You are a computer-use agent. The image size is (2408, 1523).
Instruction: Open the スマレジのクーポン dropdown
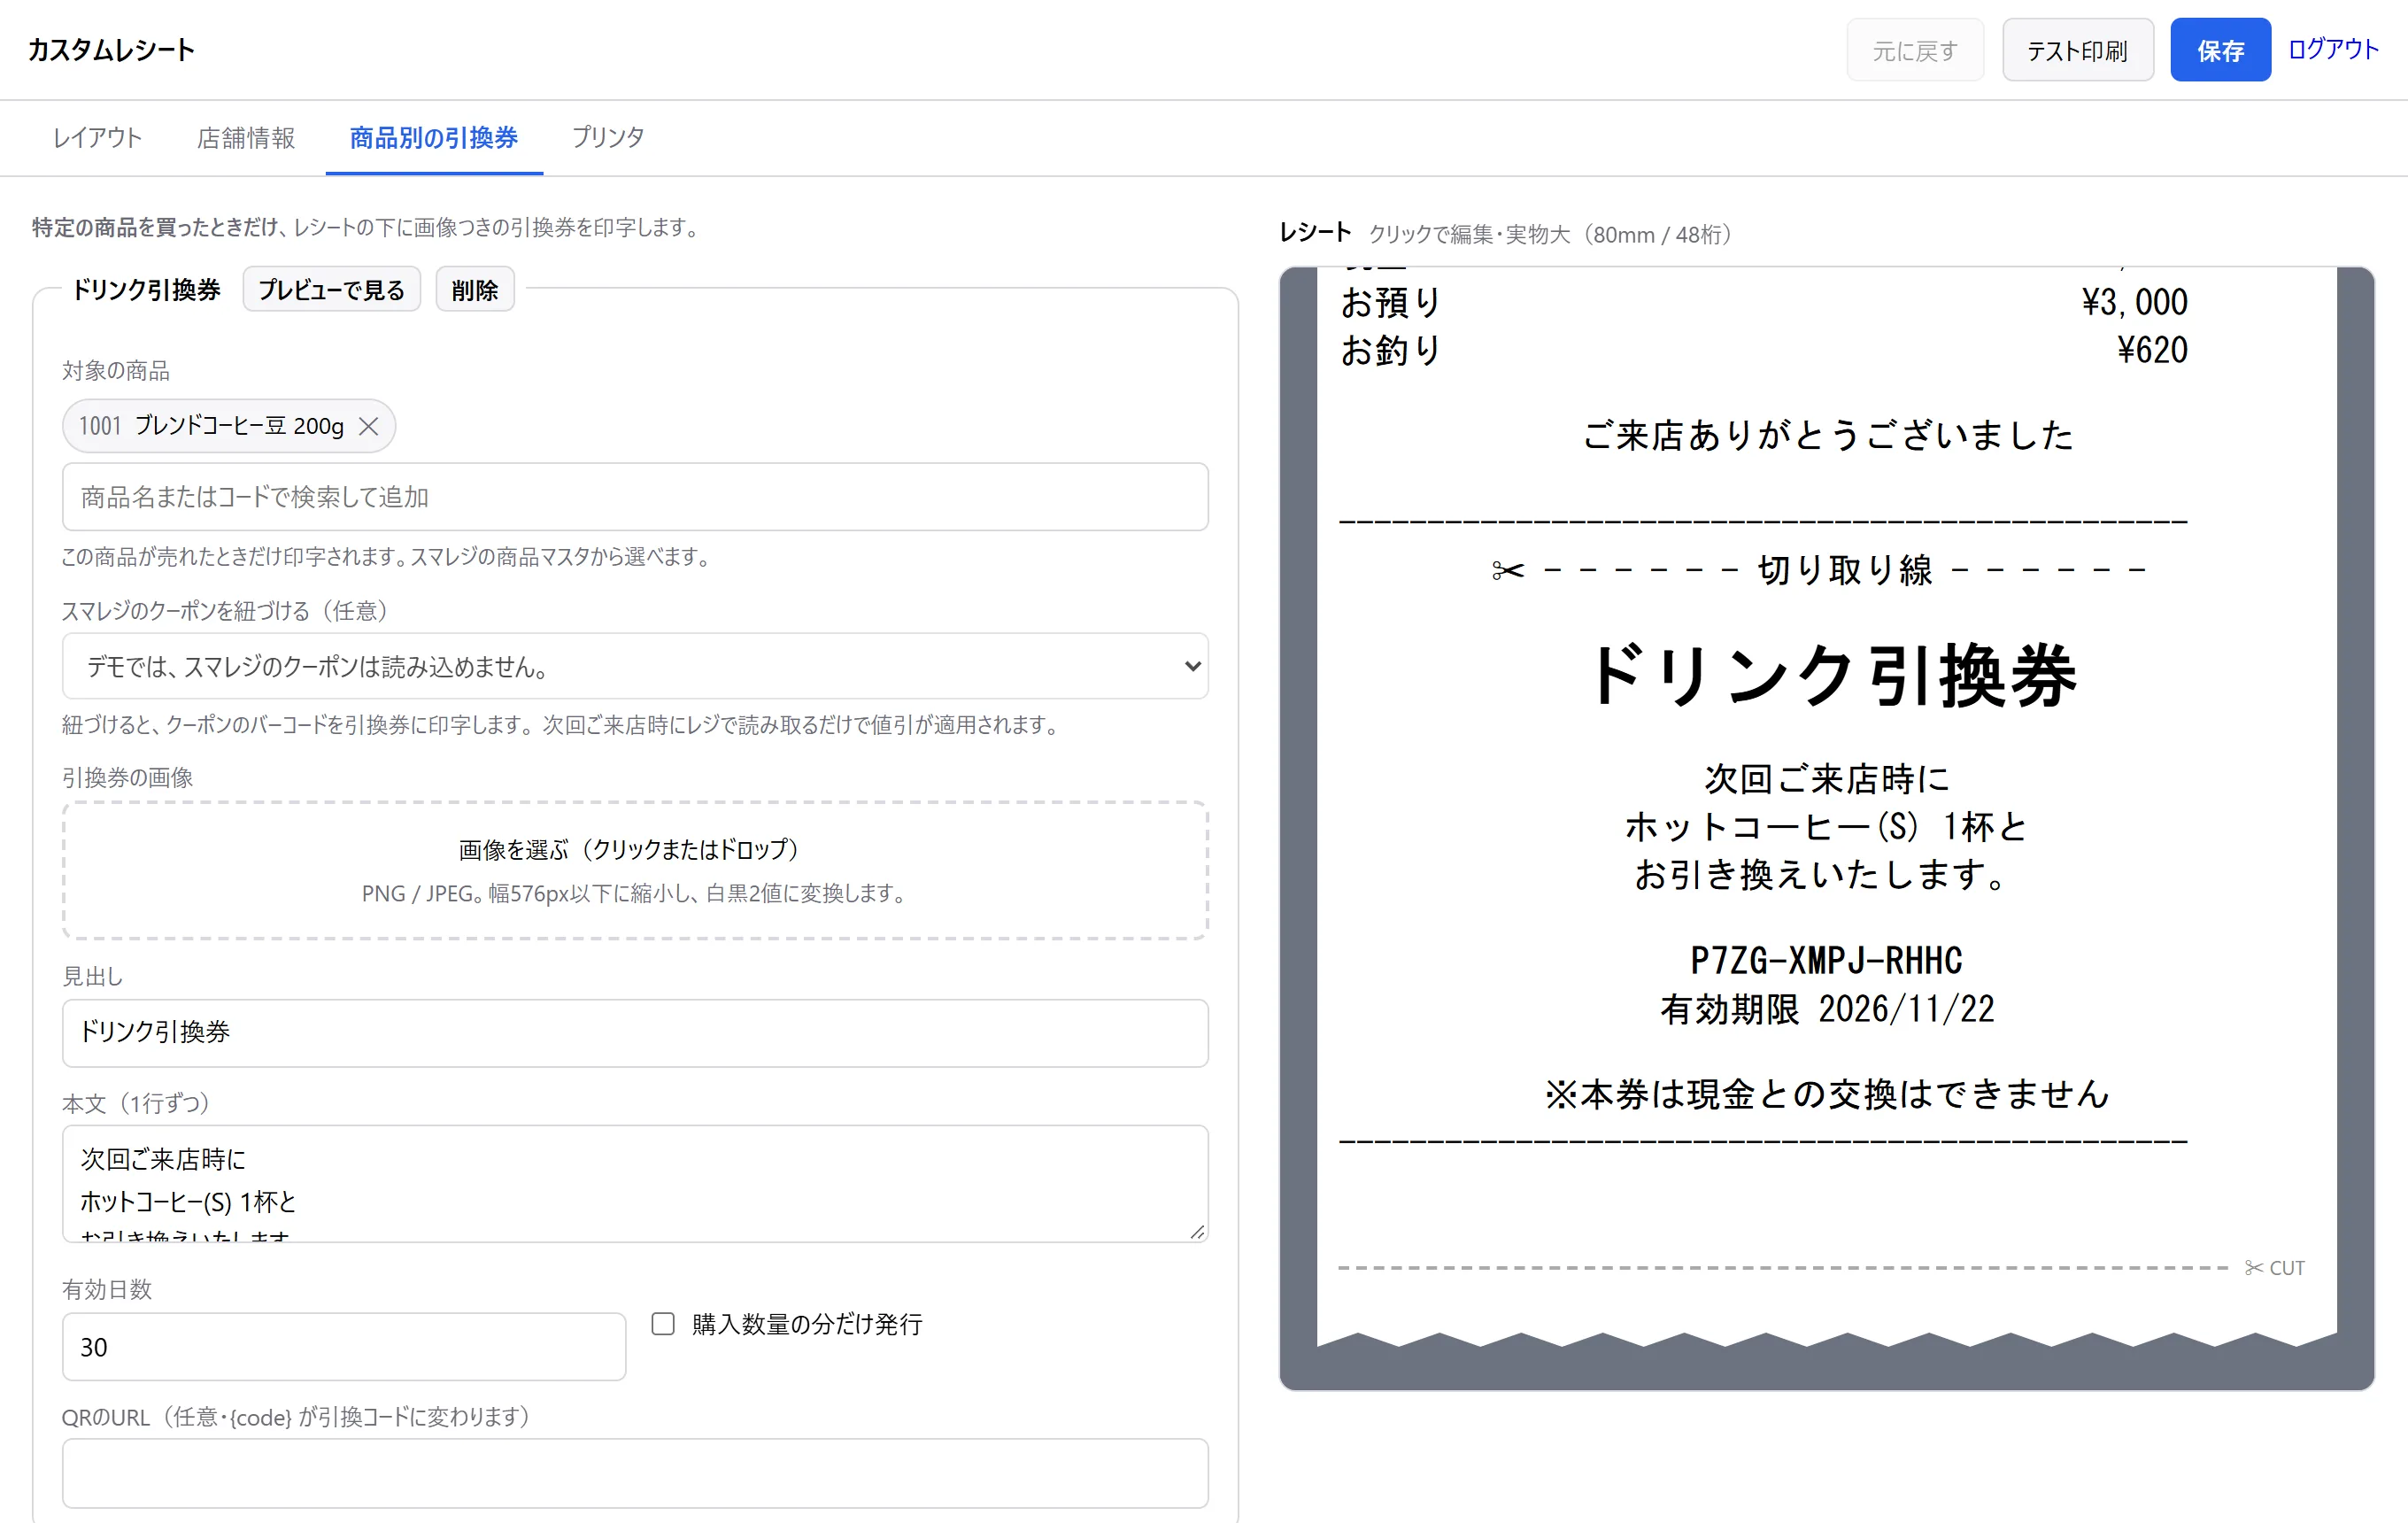pos(635,666)
